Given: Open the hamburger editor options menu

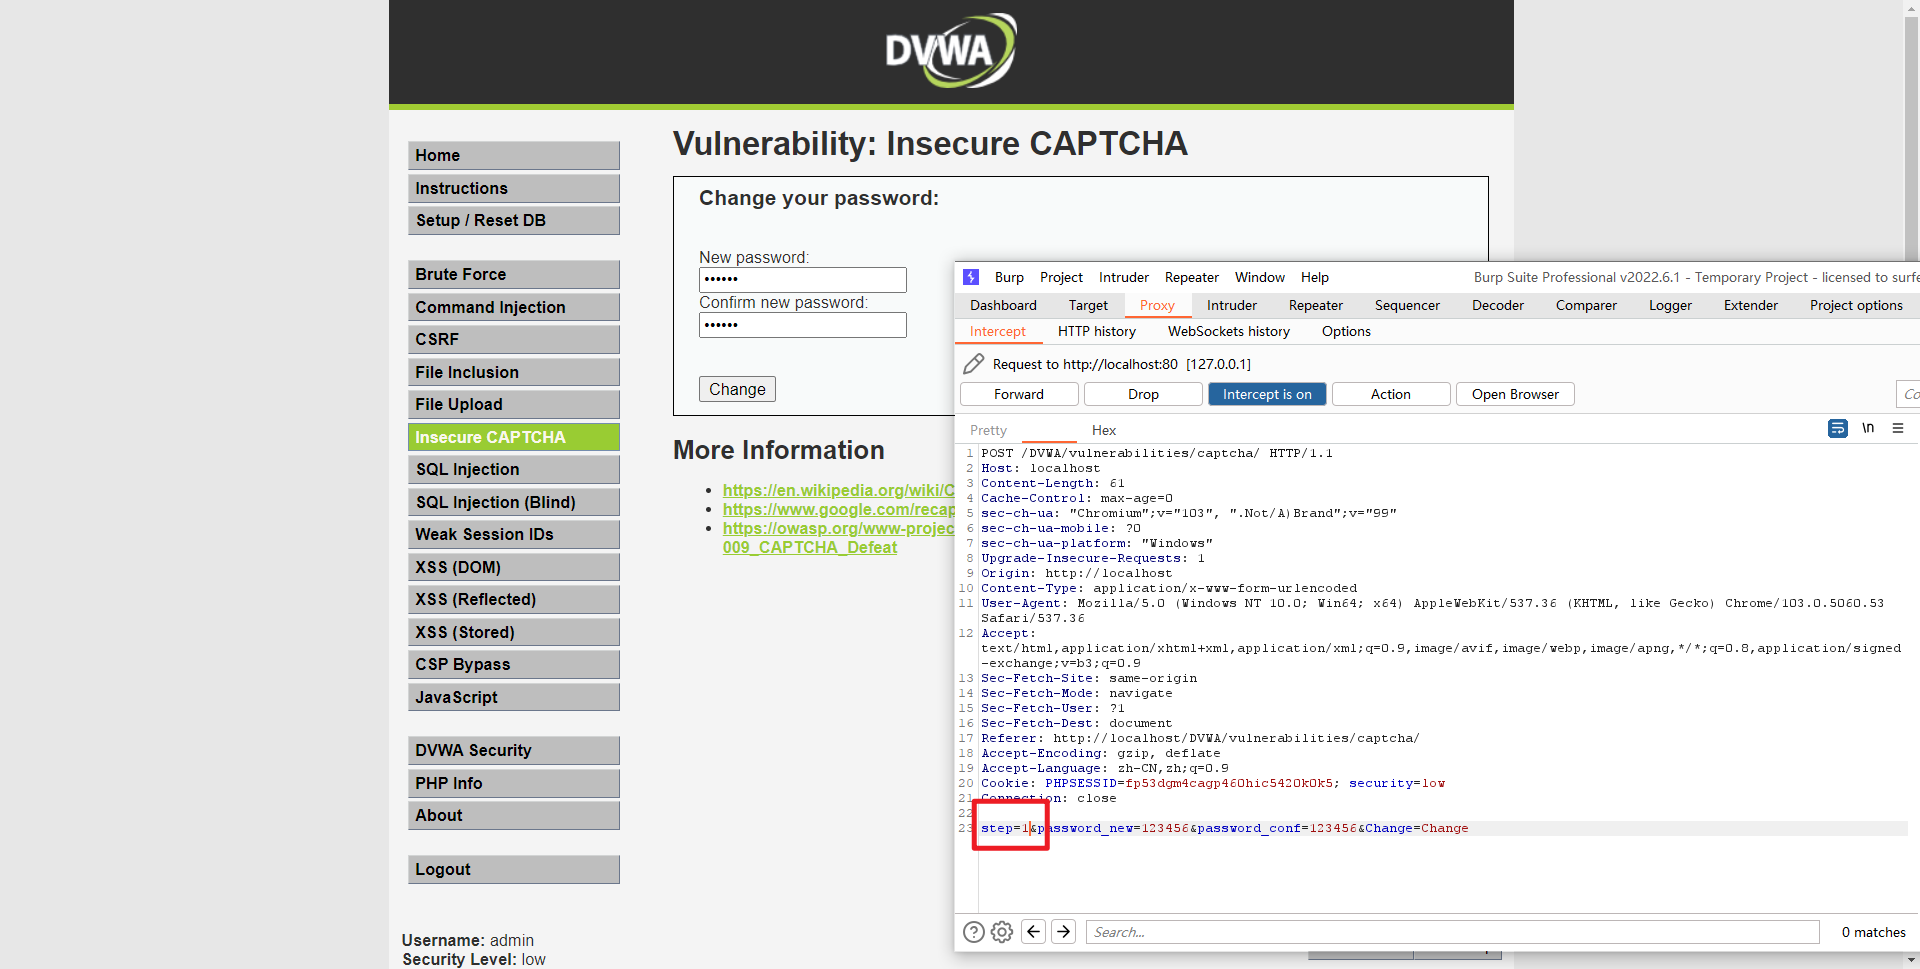Looking at the screenshot, I should point(1898,428).
